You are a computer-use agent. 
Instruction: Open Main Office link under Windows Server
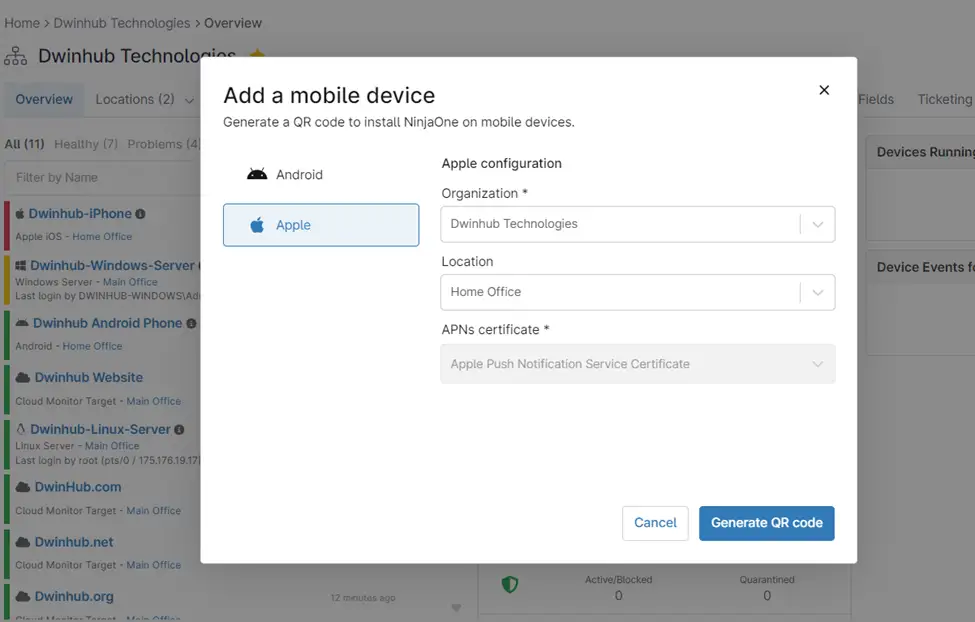pos(130,282)
